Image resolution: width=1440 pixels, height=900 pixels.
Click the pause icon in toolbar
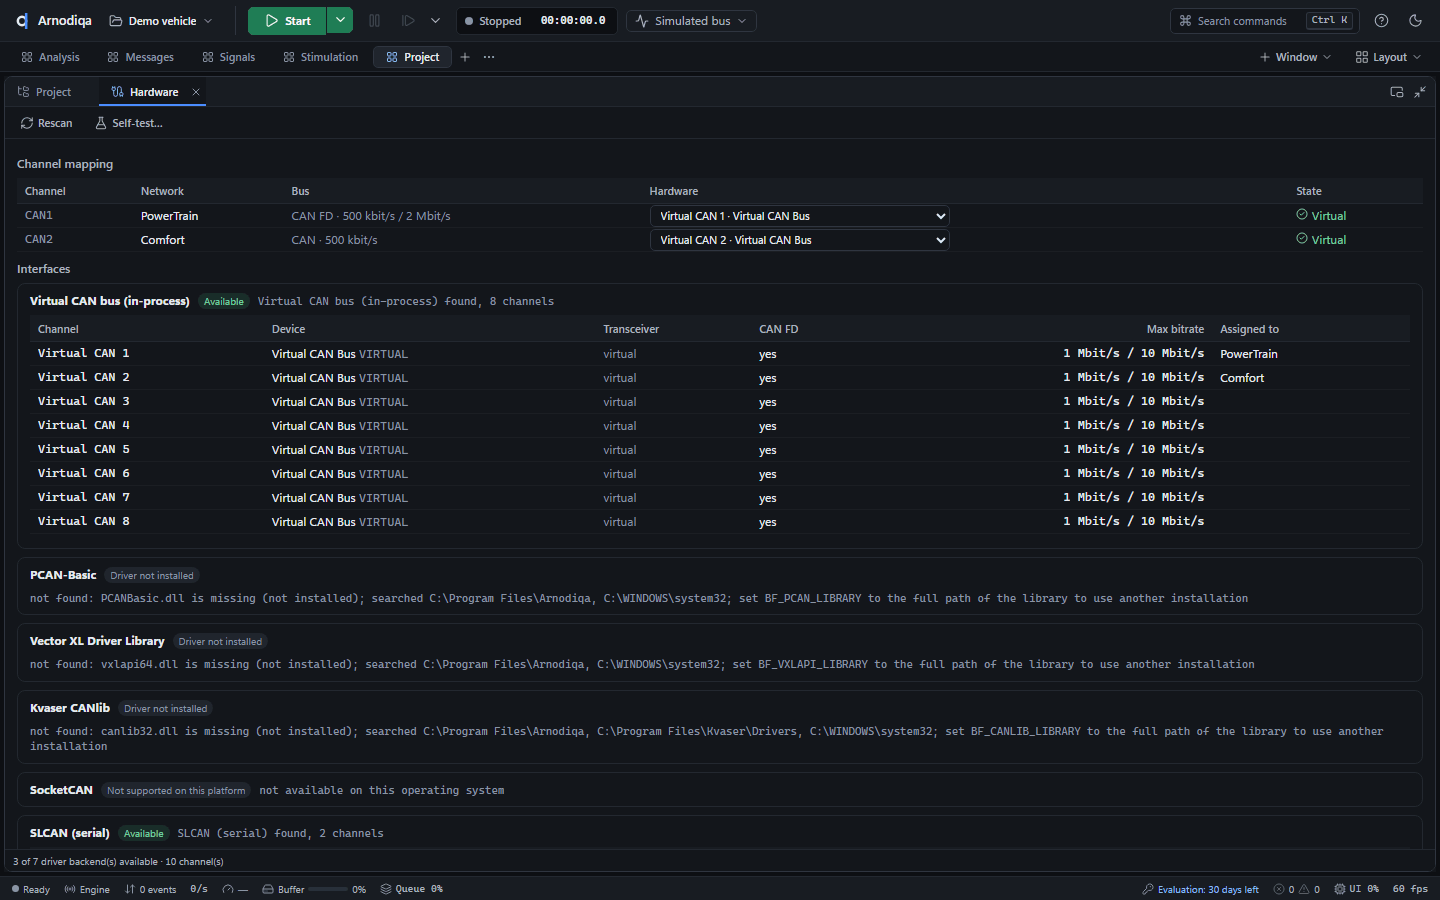375,21
